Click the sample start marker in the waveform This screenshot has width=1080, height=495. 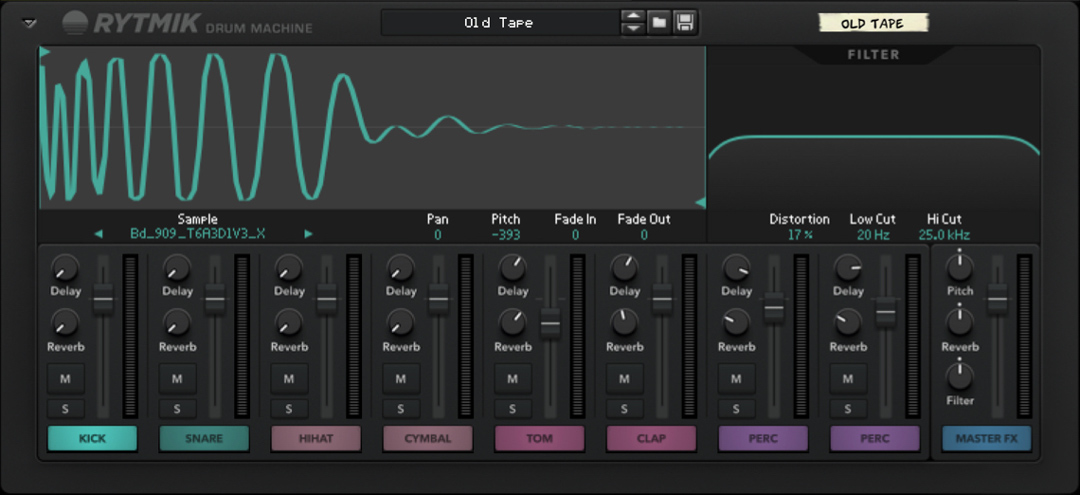[45, 52]
